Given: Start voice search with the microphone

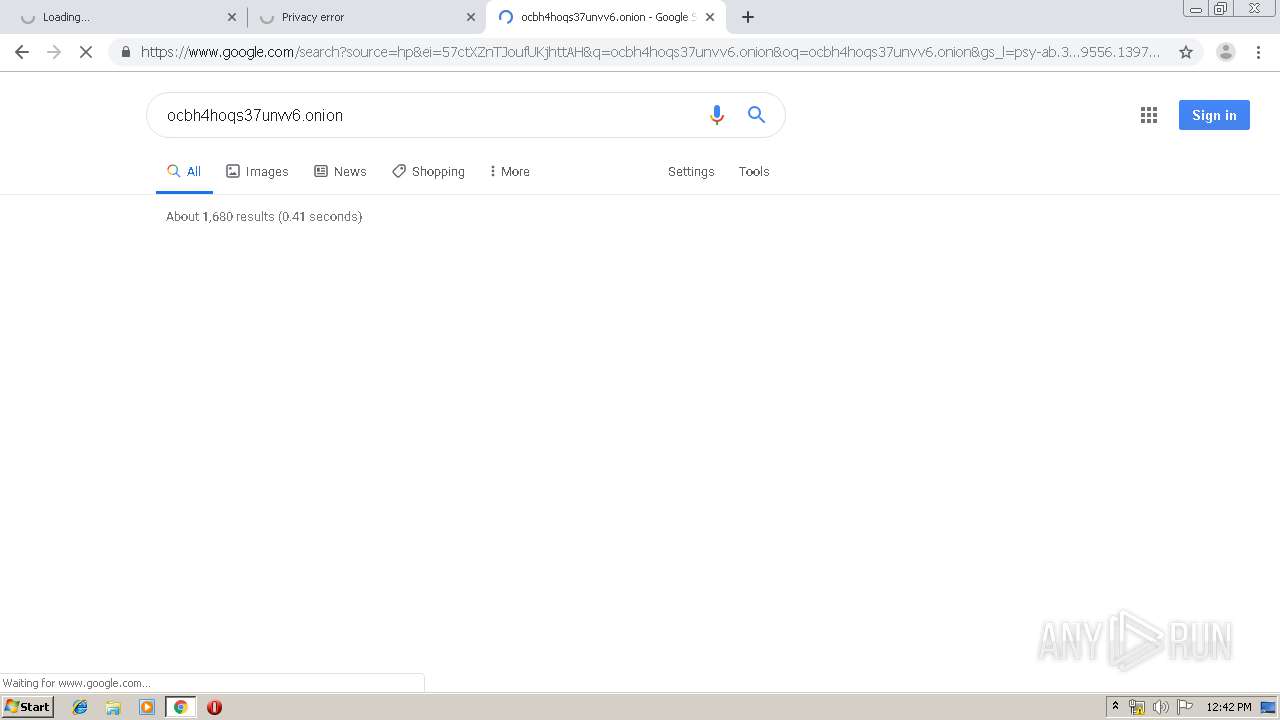Looking at the screenshot, I should point(716,115).
